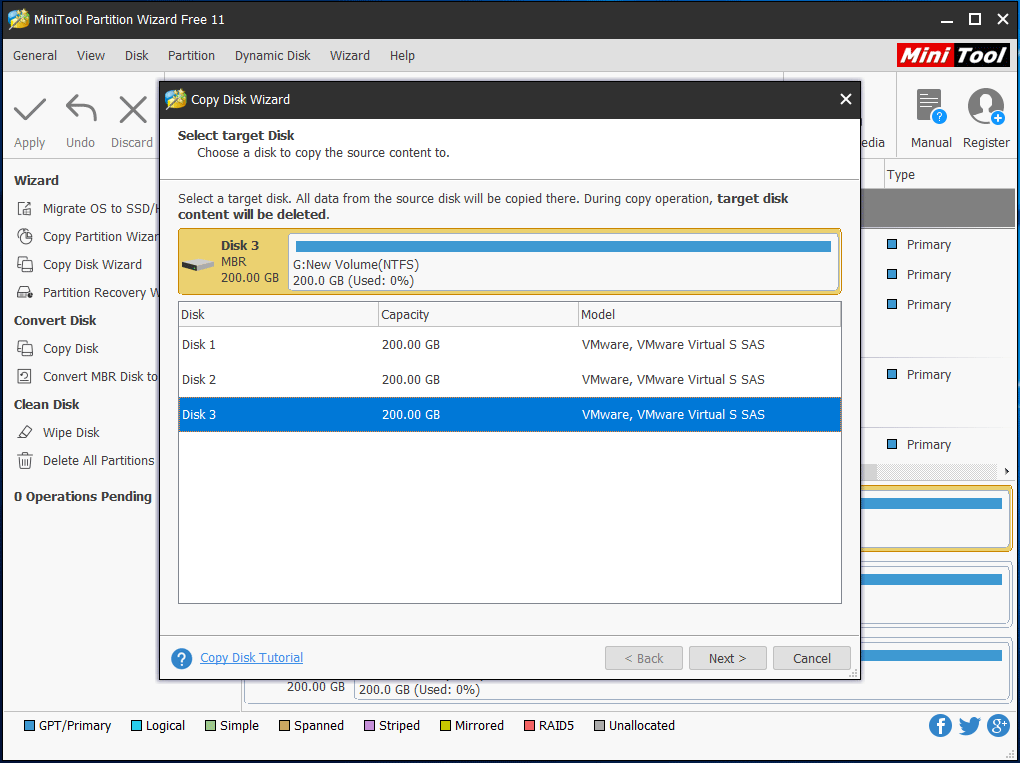Select Wipe Disk in the sidebar
The height and width of the screenshot is (763, 1020).
pyautogui.click(x=71, y=433)
